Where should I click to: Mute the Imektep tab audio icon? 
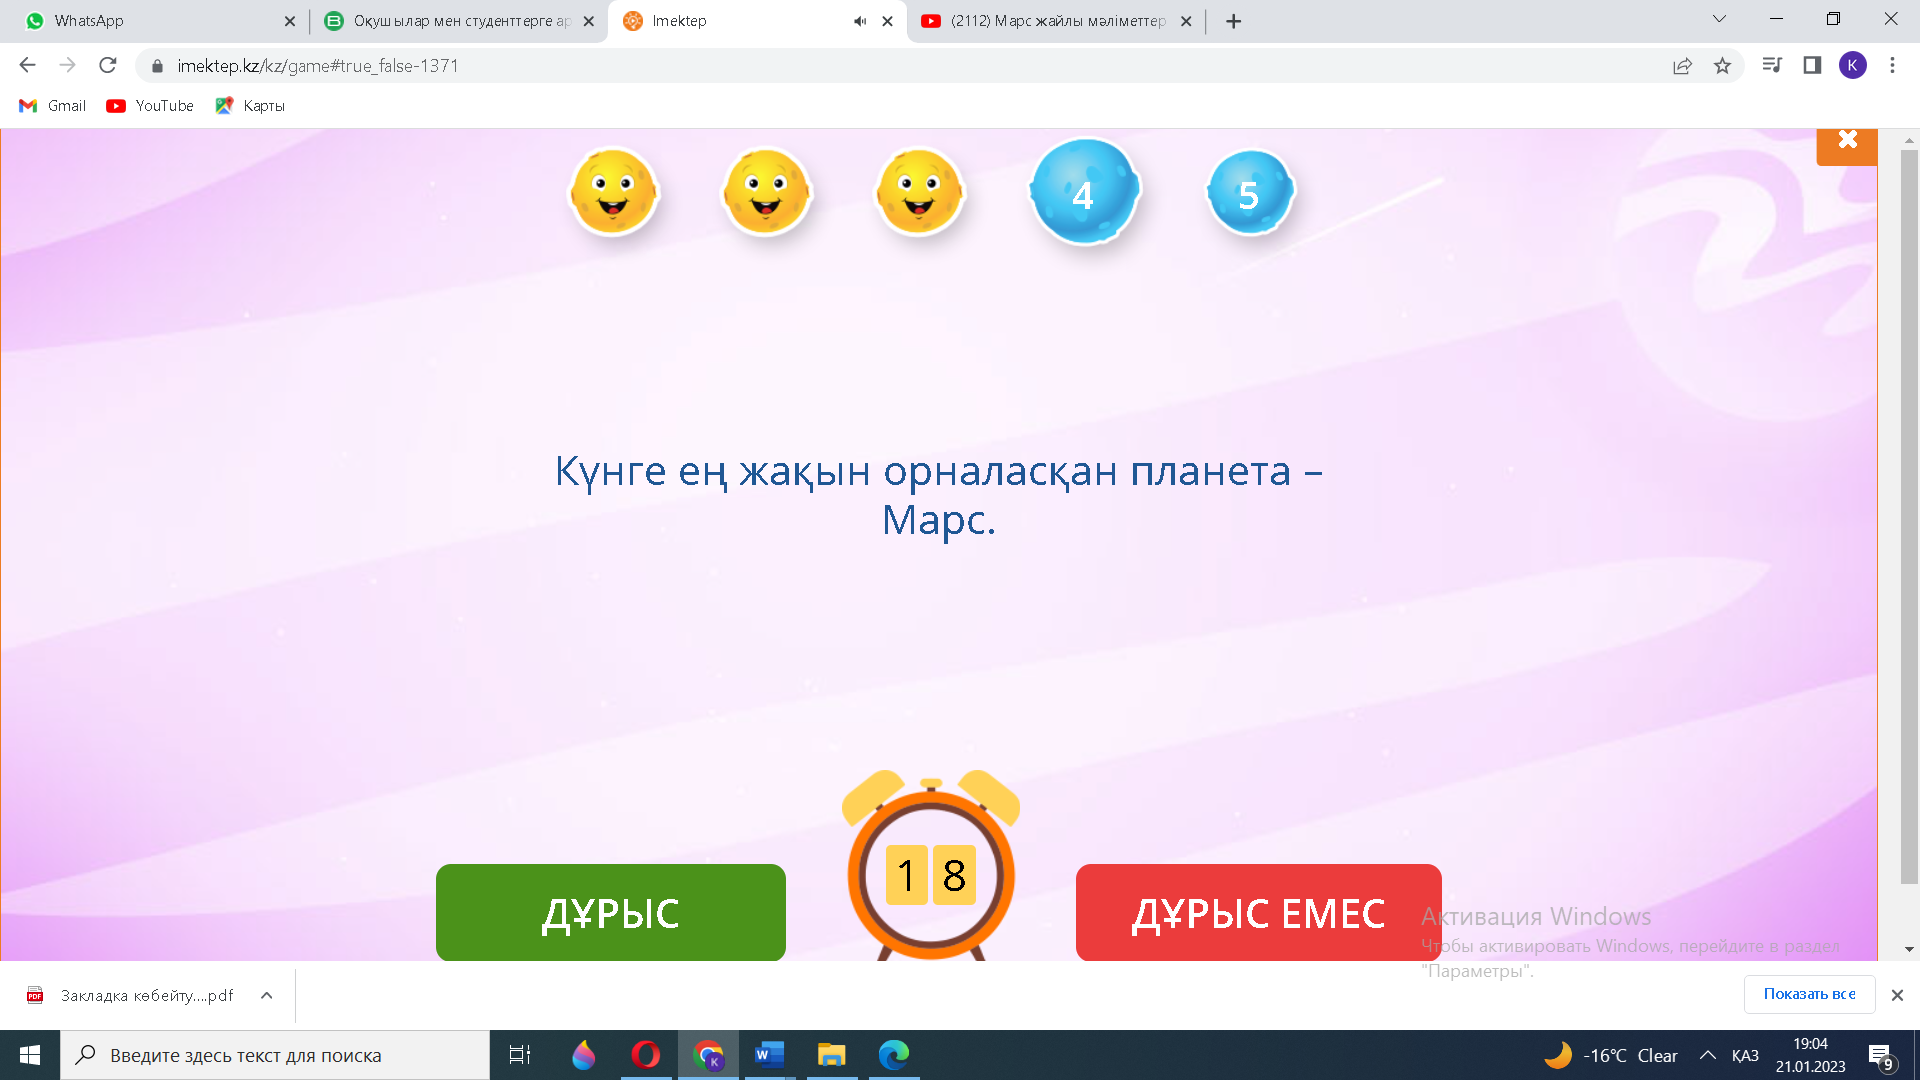pyautogui.click(x=860, y=21)
